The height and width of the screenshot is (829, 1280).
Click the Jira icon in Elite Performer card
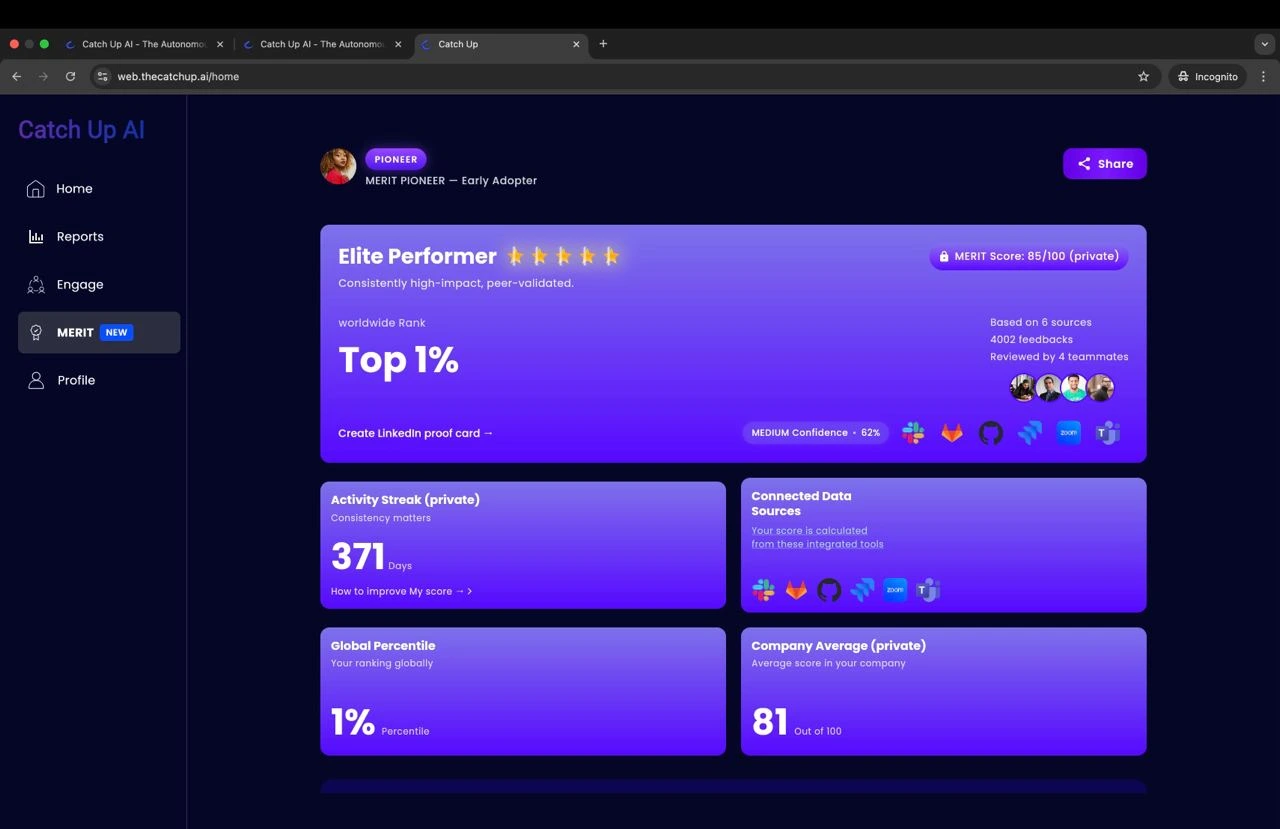pyautogui.click(x=1030, y=433)
